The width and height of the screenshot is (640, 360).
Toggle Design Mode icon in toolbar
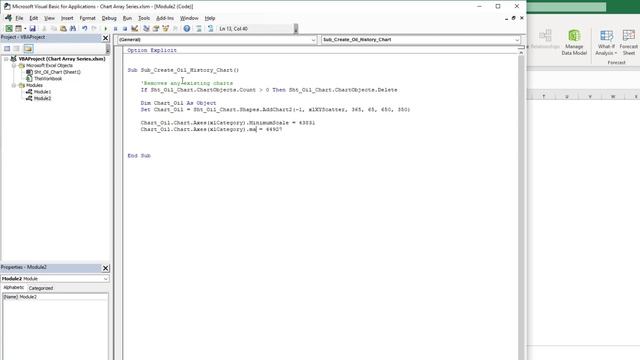coord(135,29)
